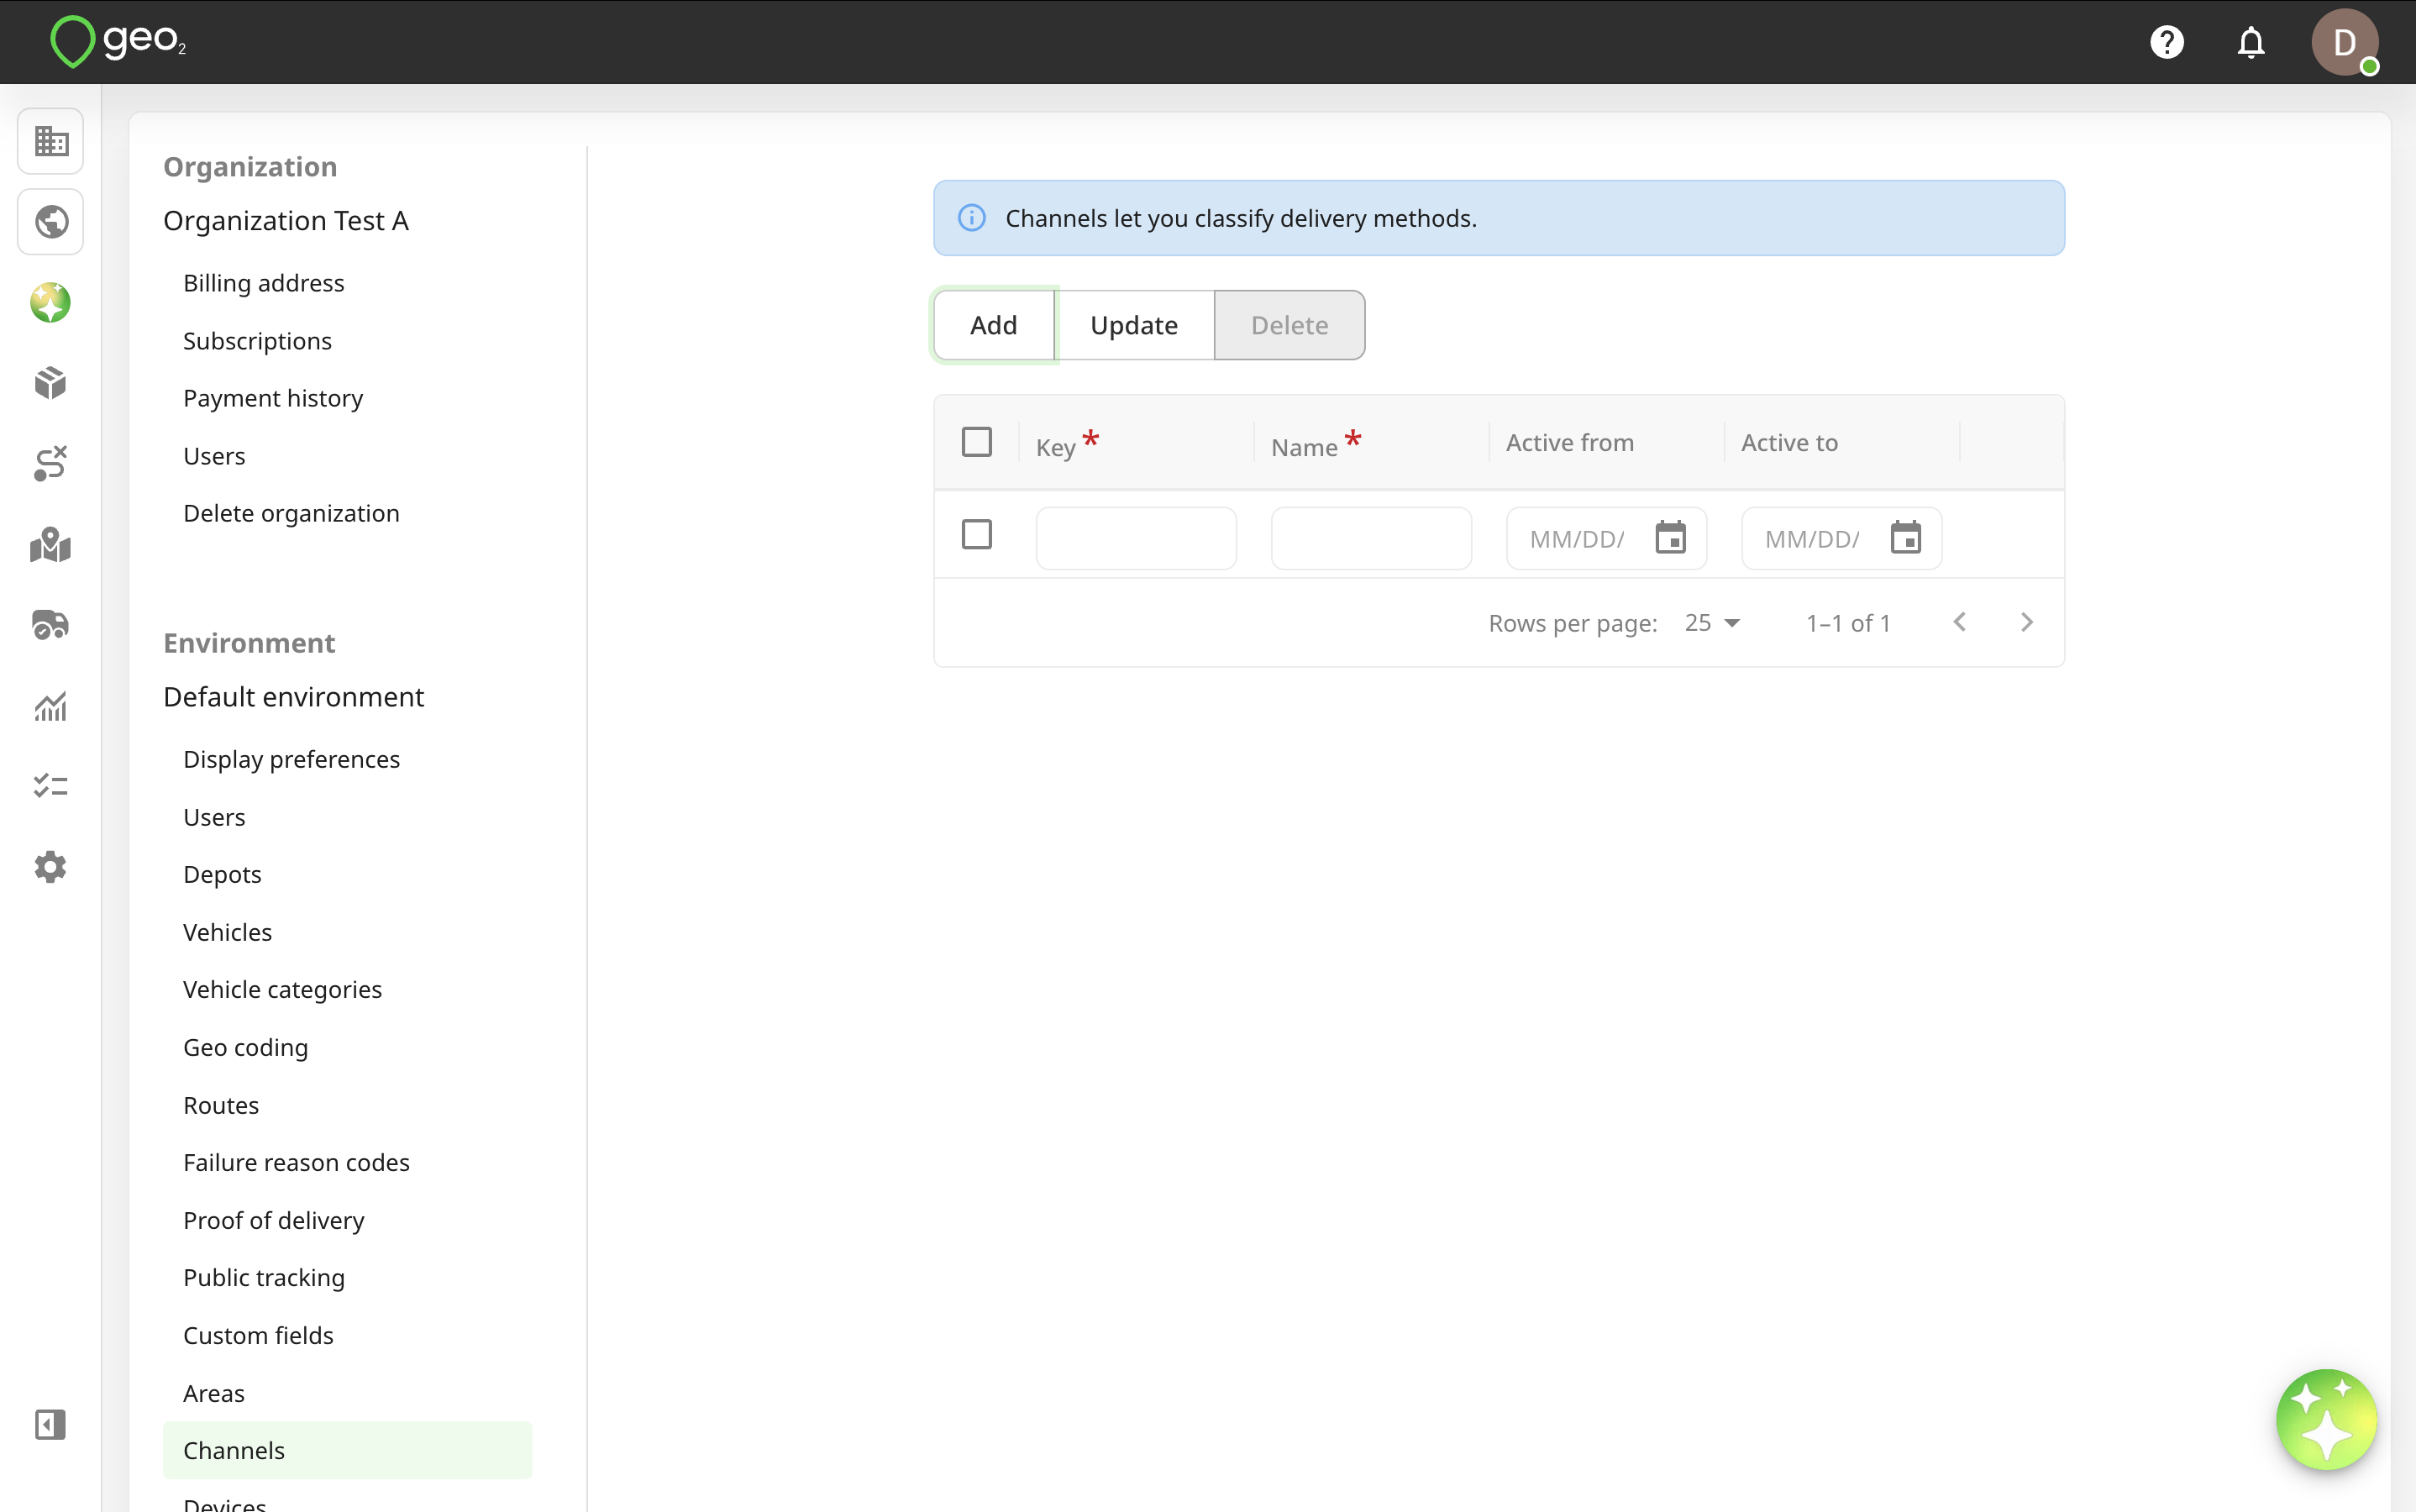Select the globe environment icon in sidebar
The height and width of the screenshot is (1512, 2416).
click(x=50, y=221)
